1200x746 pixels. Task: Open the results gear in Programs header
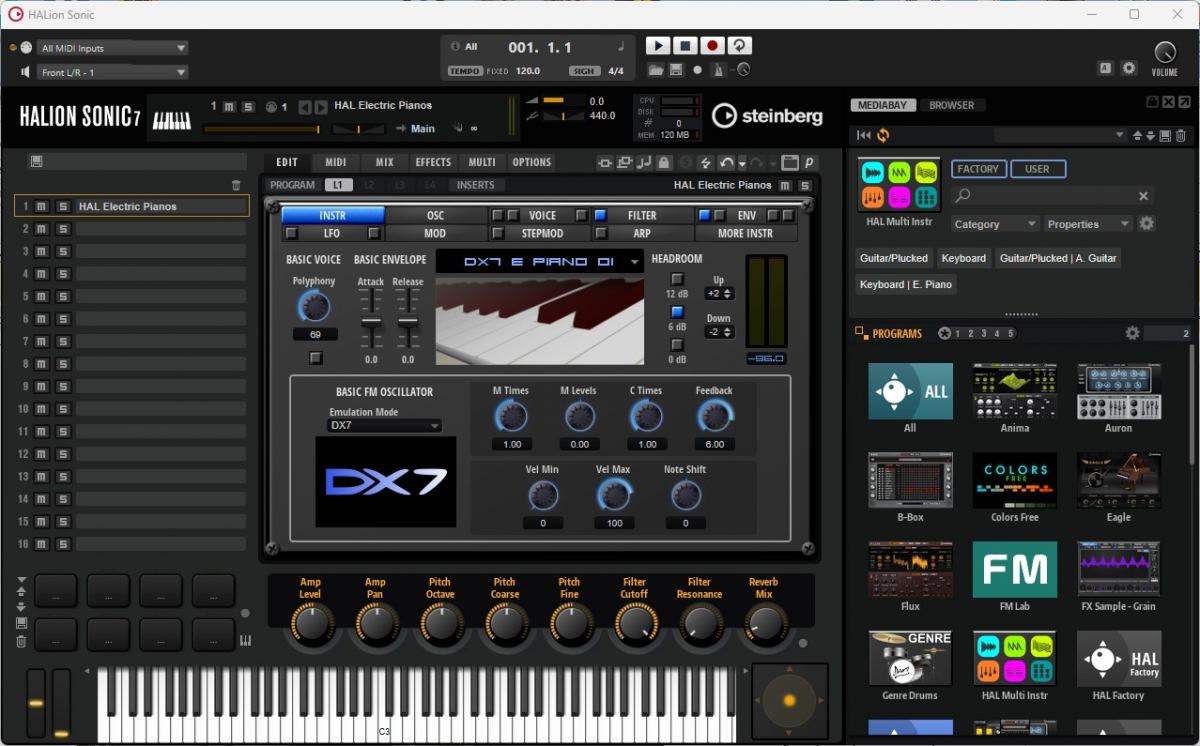coord(1132,333)
